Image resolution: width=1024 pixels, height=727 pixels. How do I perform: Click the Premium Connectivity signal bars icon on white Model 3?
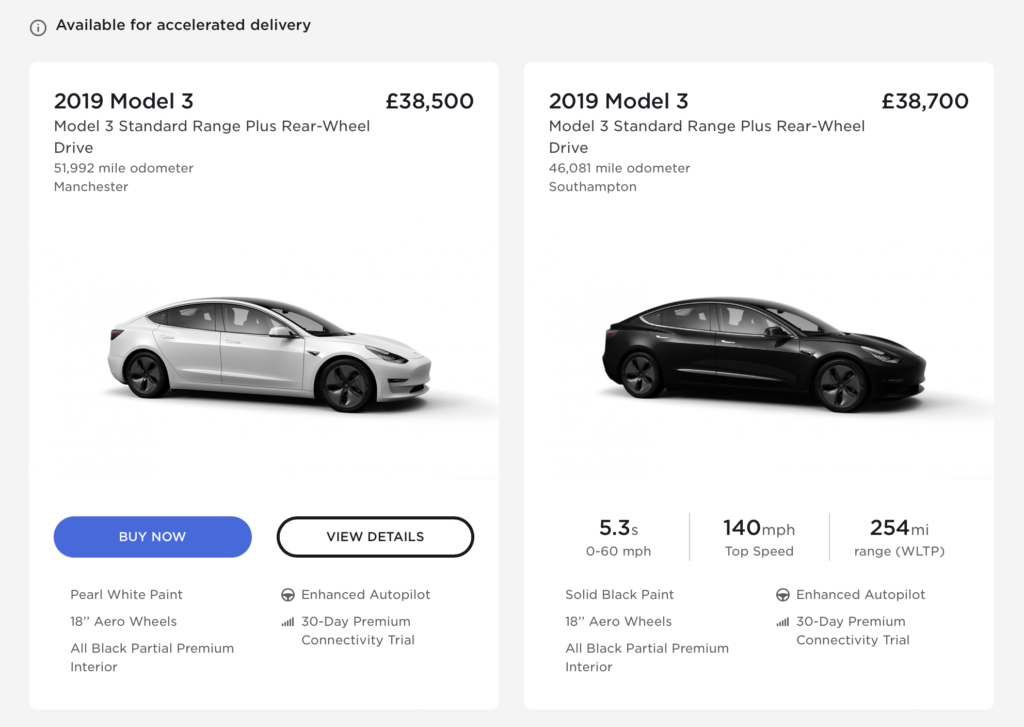tap(285, 622)
